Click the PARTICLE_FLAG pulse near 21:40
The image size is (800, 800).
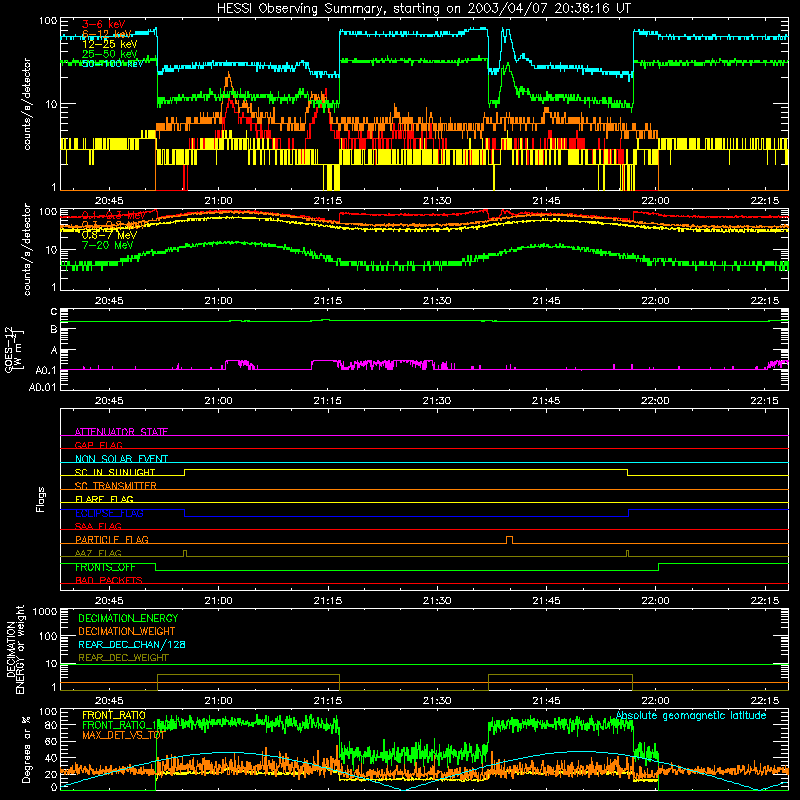[x=509, y=540]
